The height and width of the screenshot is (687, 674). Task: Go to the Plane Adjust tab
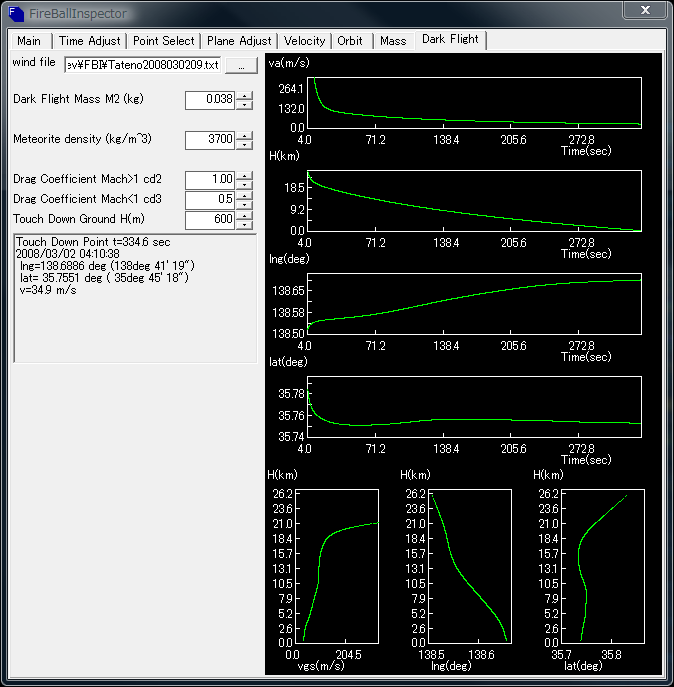point(239,41)
